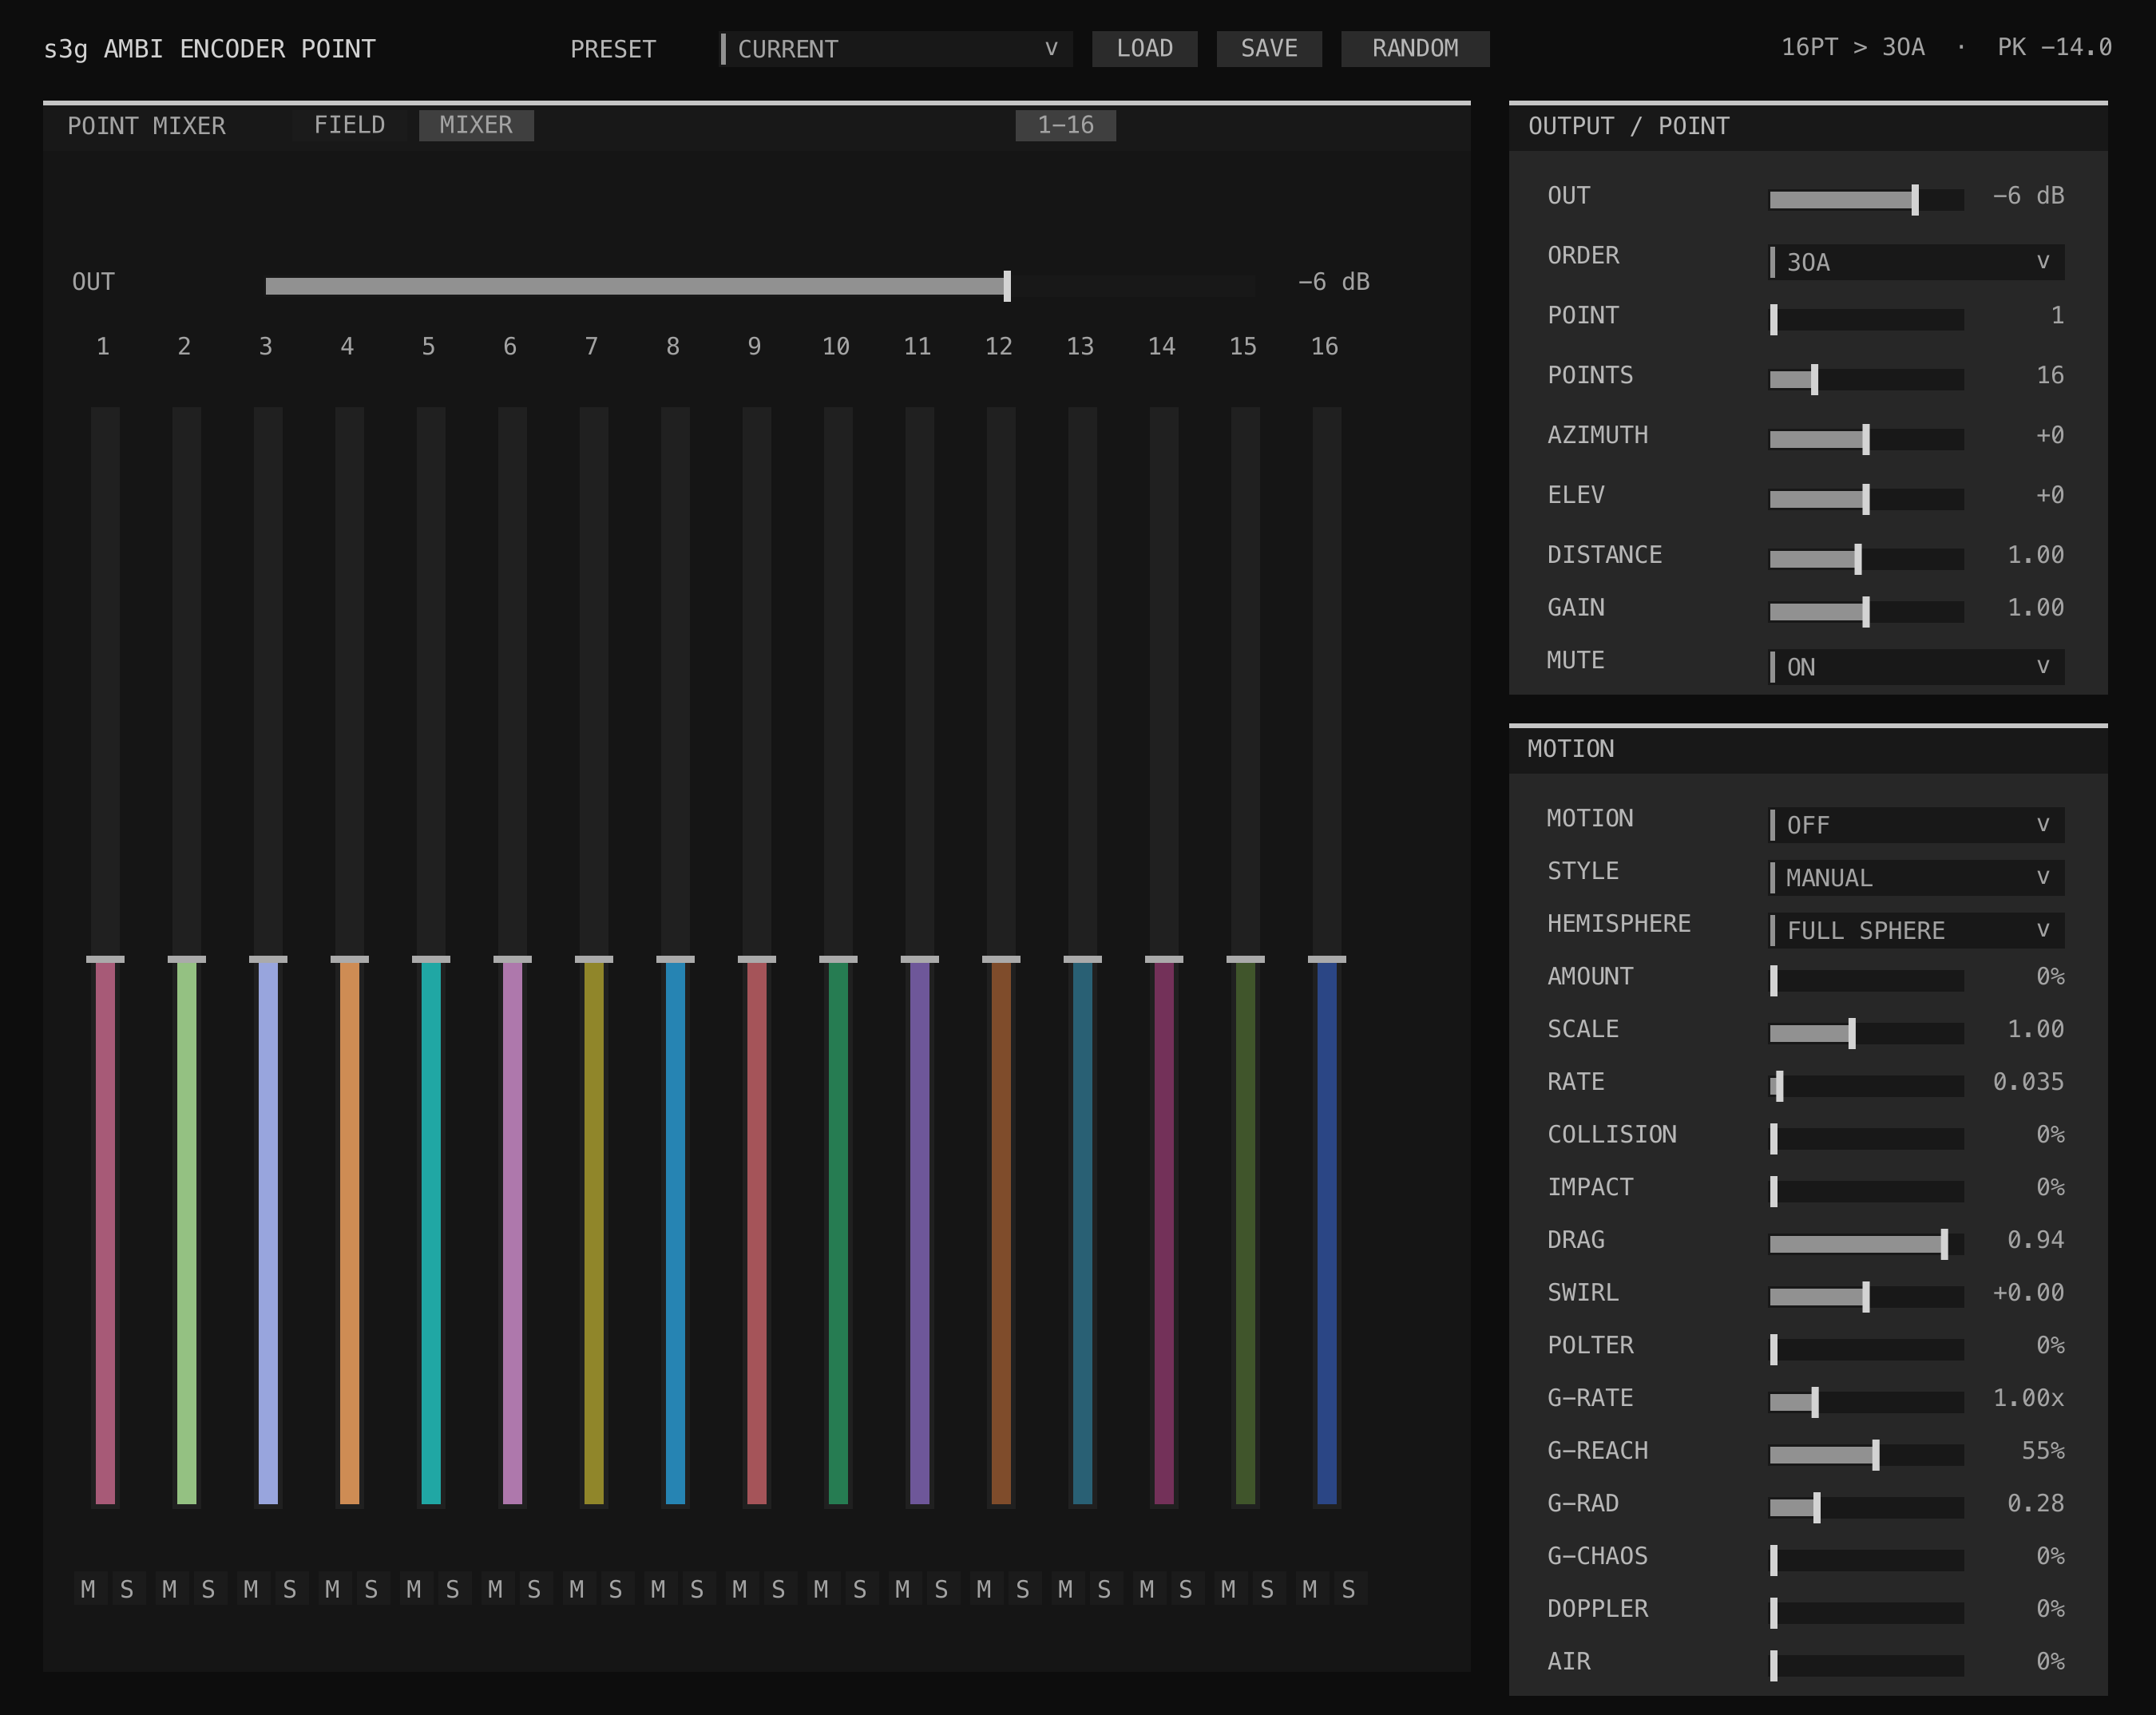The width and height of the screenshot is (2156, 1715).
Task: Switch to the MIXER tab
Action: 476,125
